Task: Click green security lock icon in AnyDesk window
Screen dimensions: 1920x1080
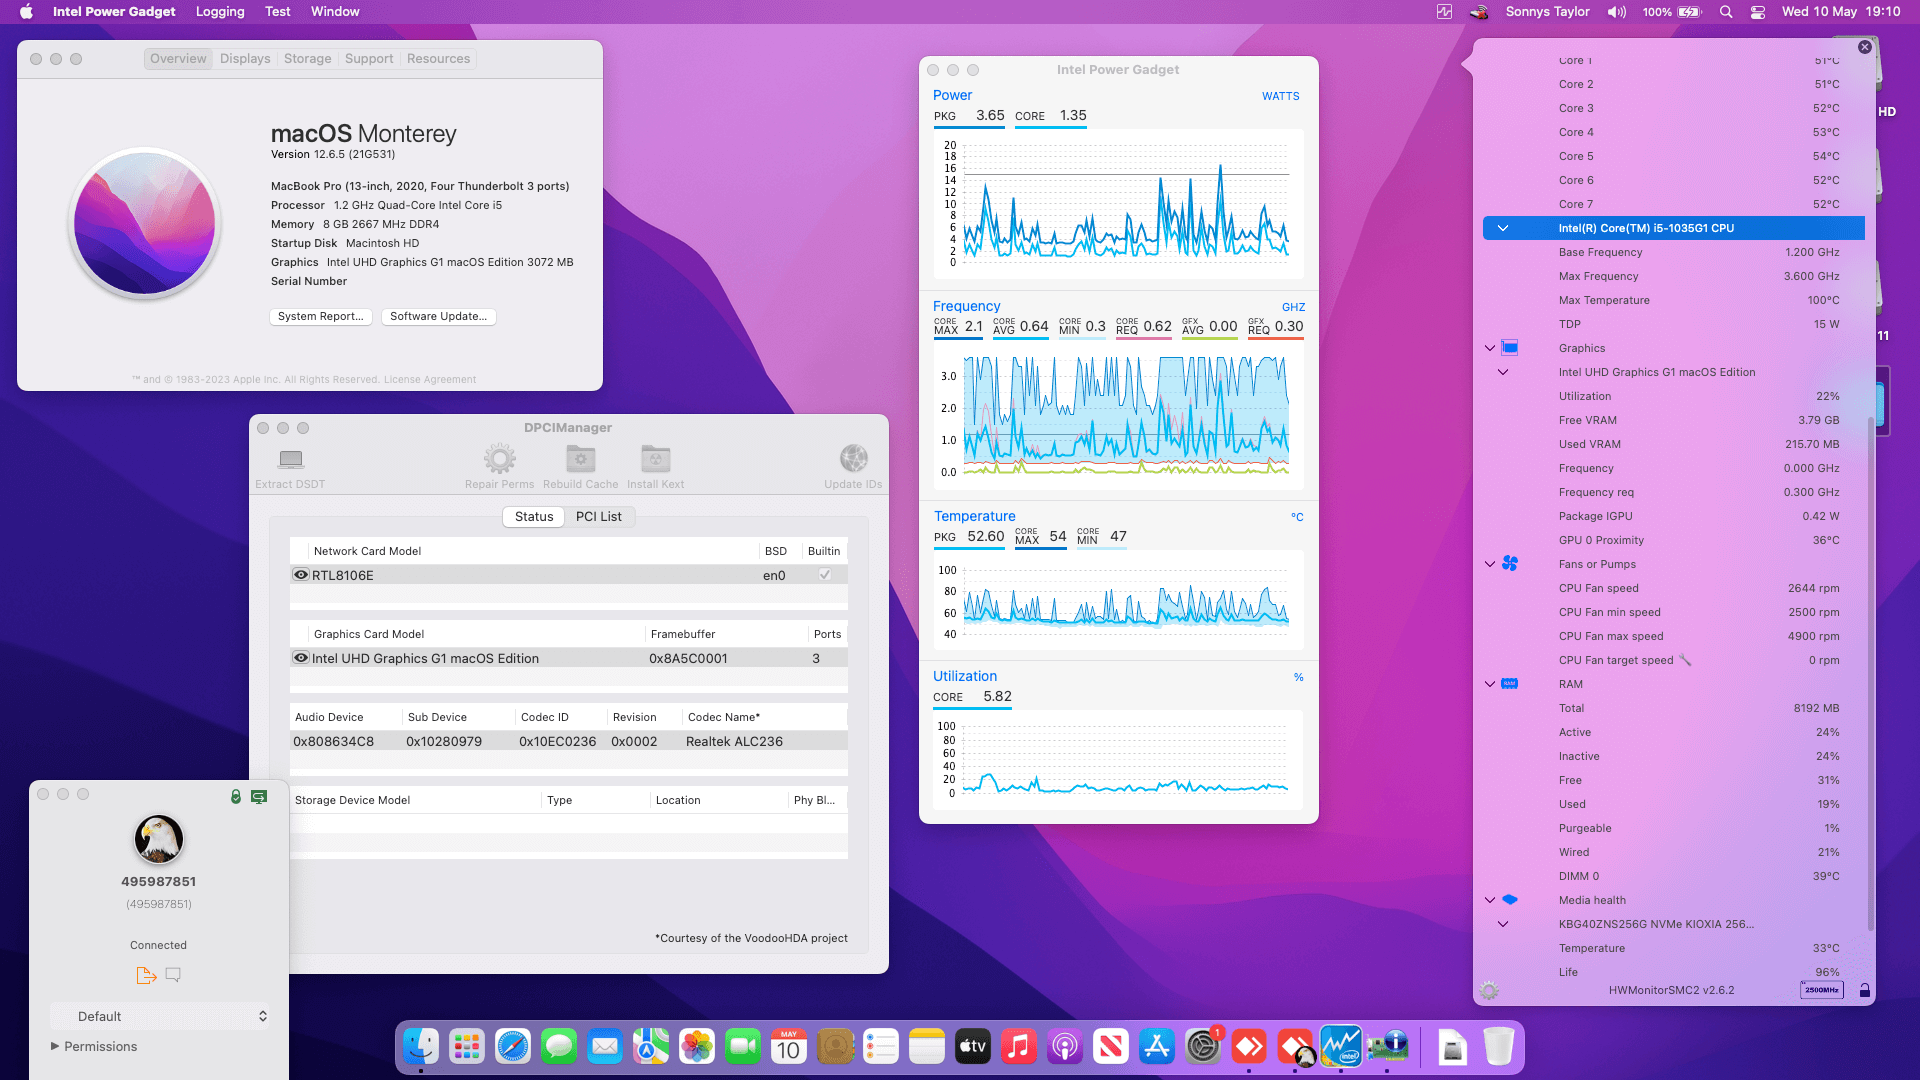Action: pos(236,796)
